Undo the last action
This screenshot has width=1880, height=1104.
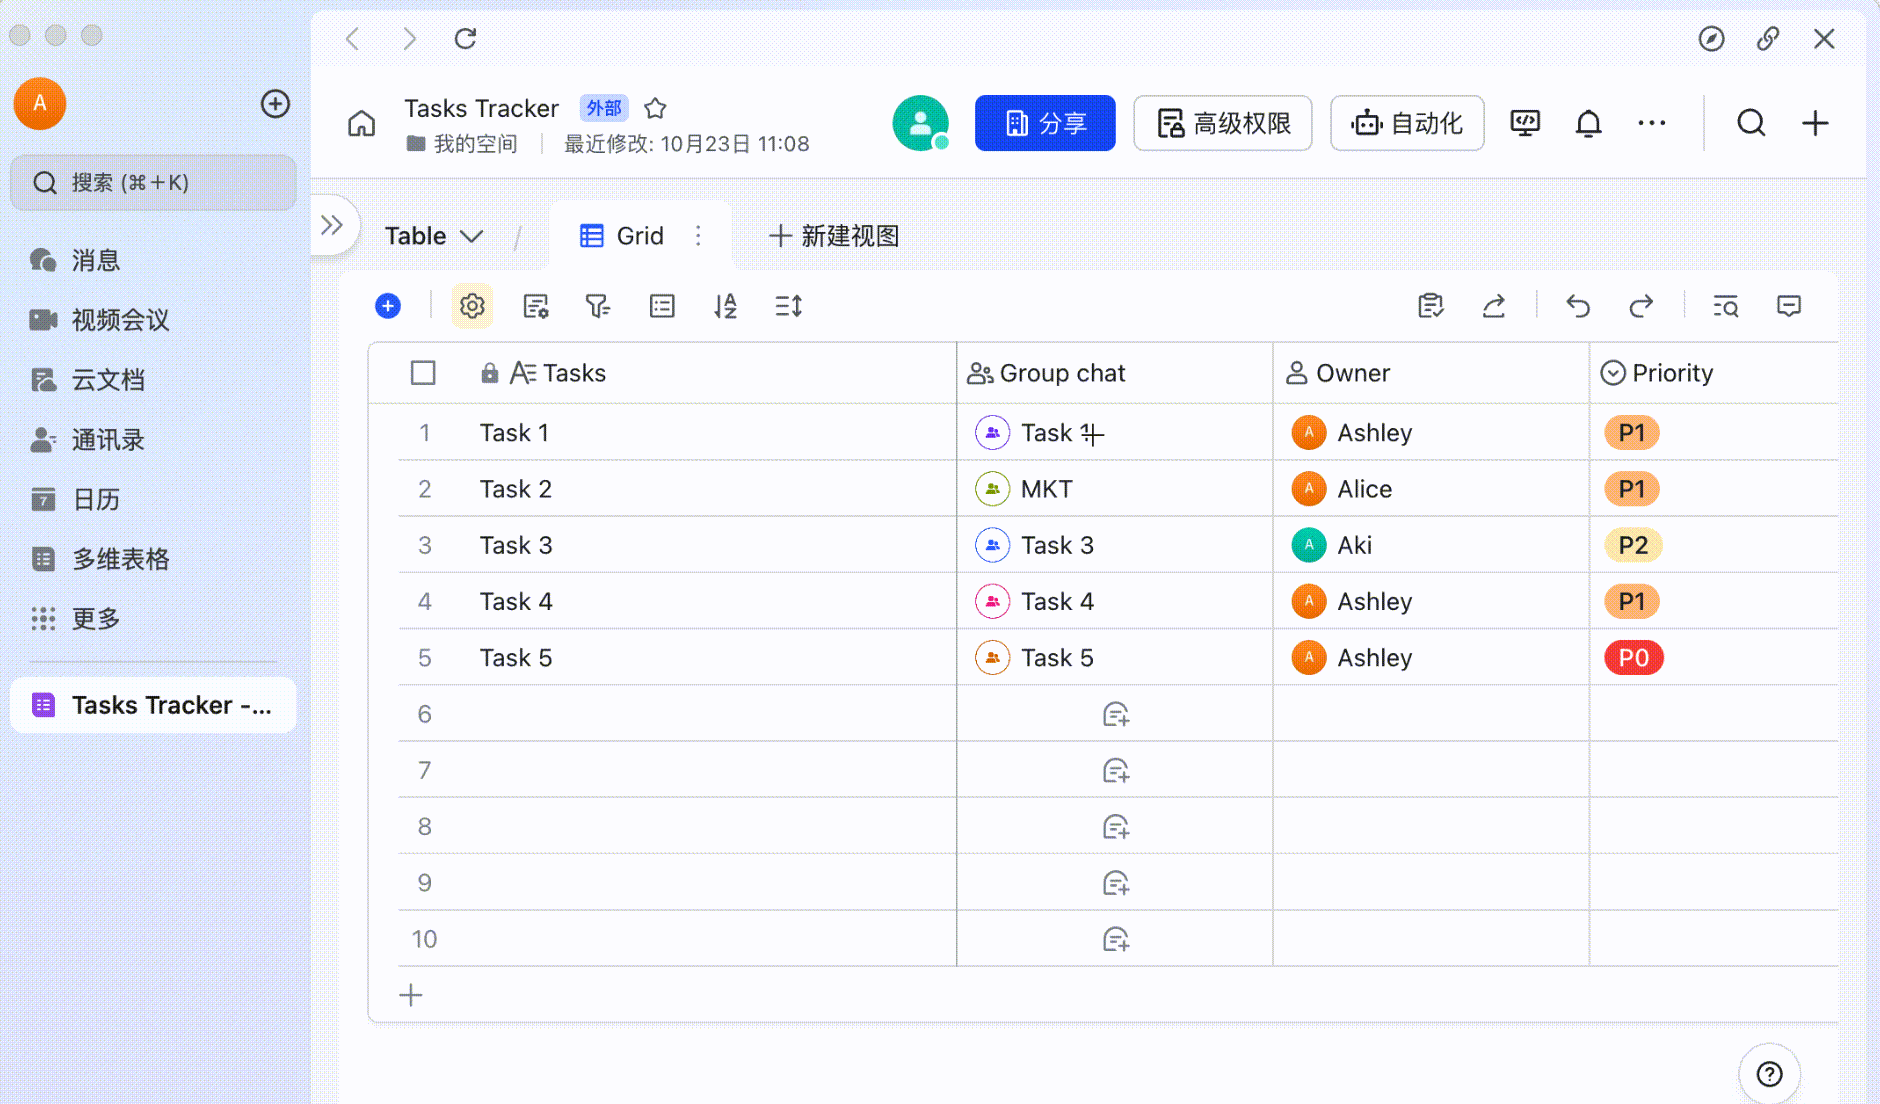click(x=1578, y=306)
